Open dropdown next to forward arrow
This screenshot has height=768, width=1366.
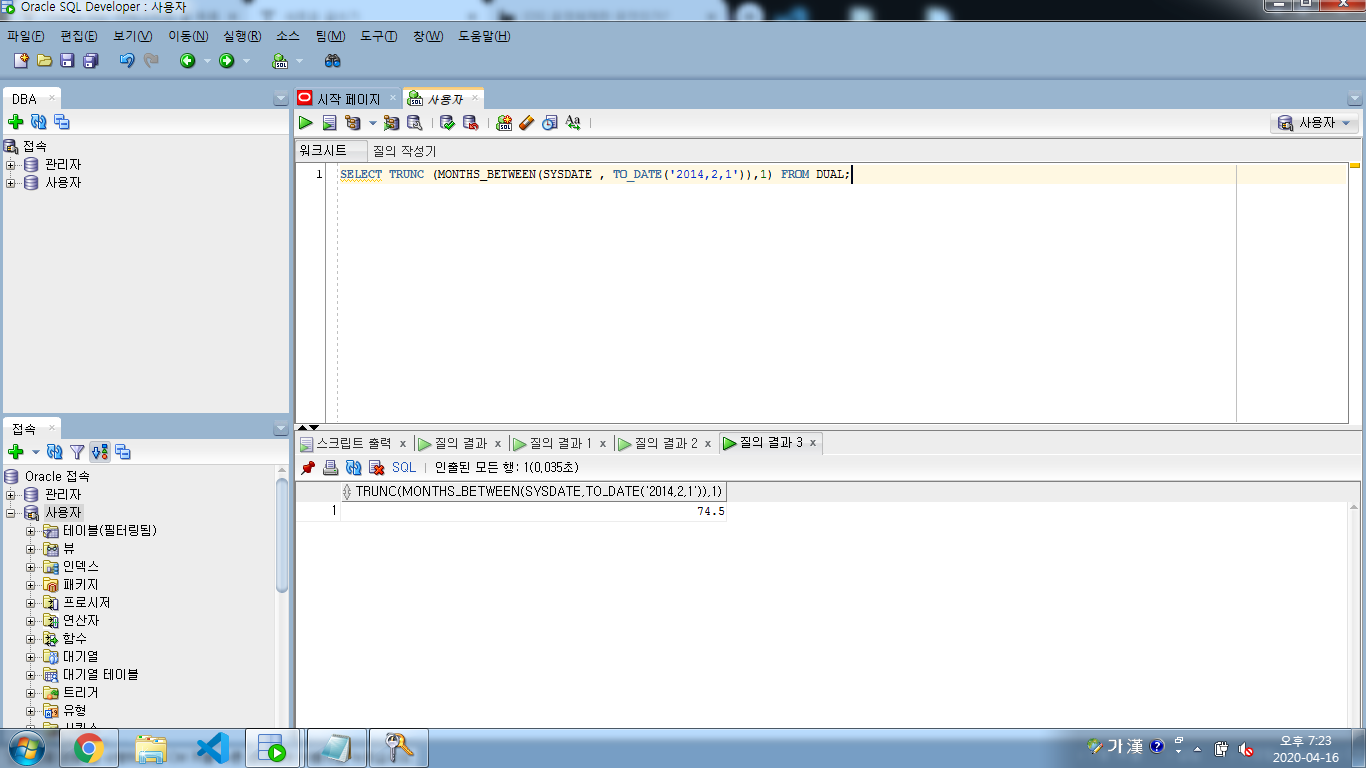pyautogui.click(x=247, y=61)
